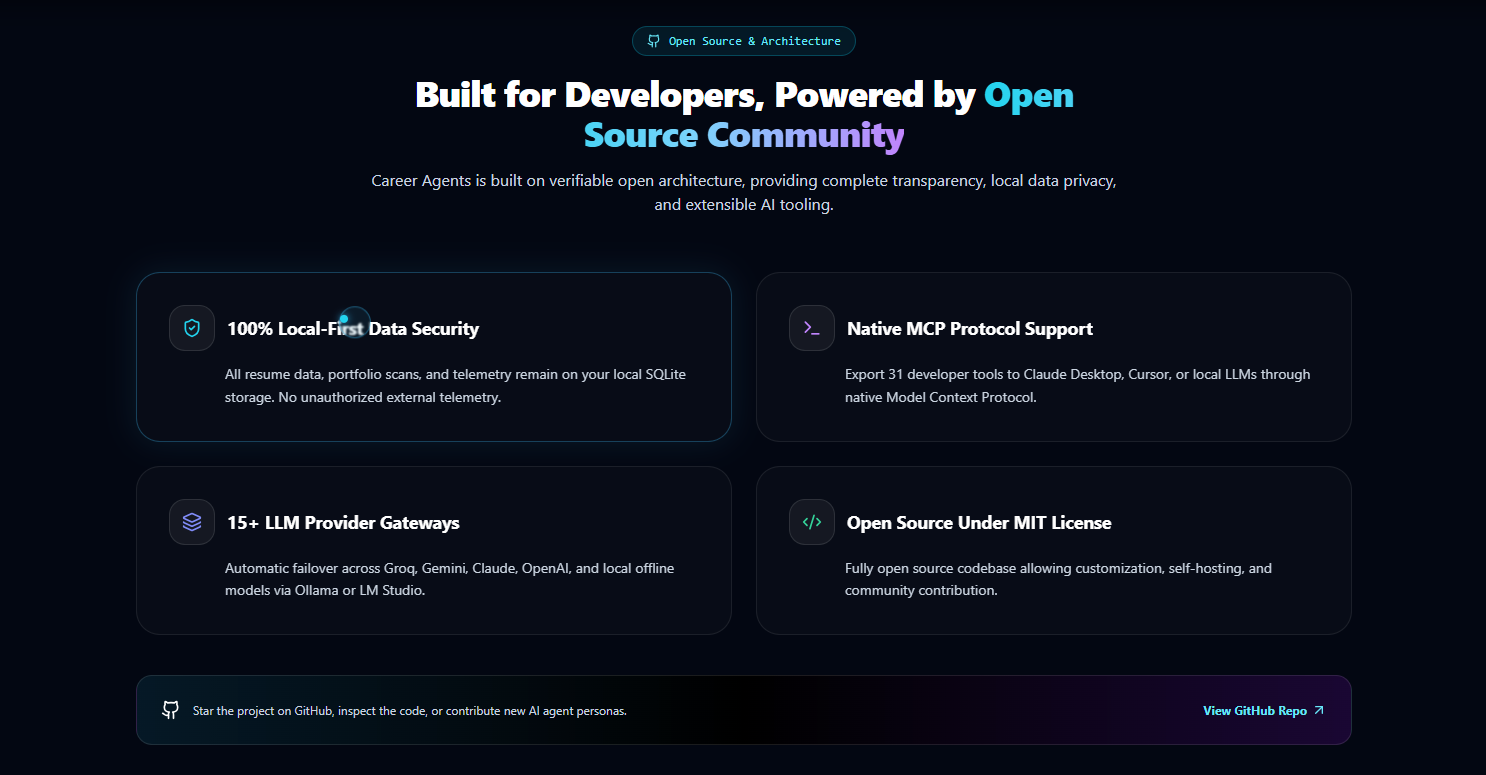Click the text about fully open source codebase
This screenshot has width=1486, height=775.
coord(1058,579)
